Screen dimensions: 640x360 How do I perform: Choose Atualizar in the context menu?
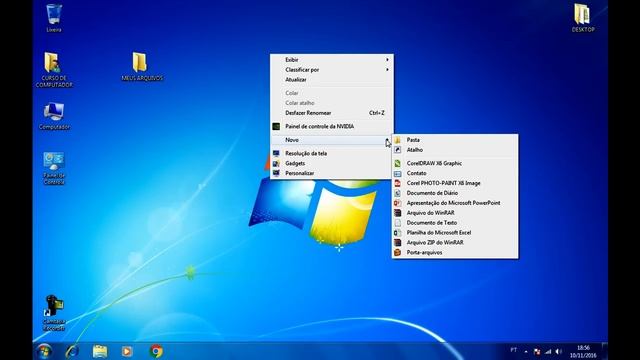pos(331,80)
